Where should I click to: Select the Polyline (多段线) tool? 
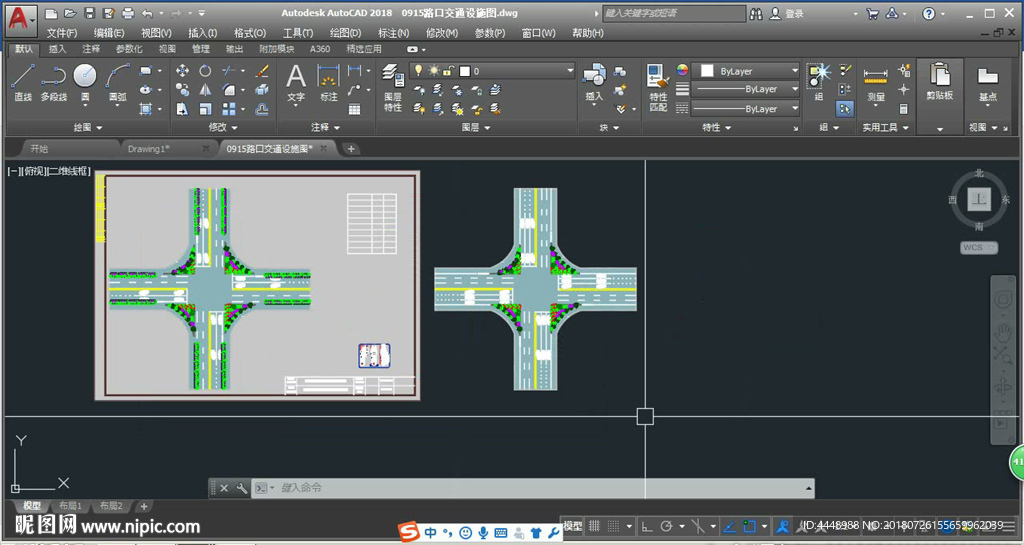click(x=54, y=82)
